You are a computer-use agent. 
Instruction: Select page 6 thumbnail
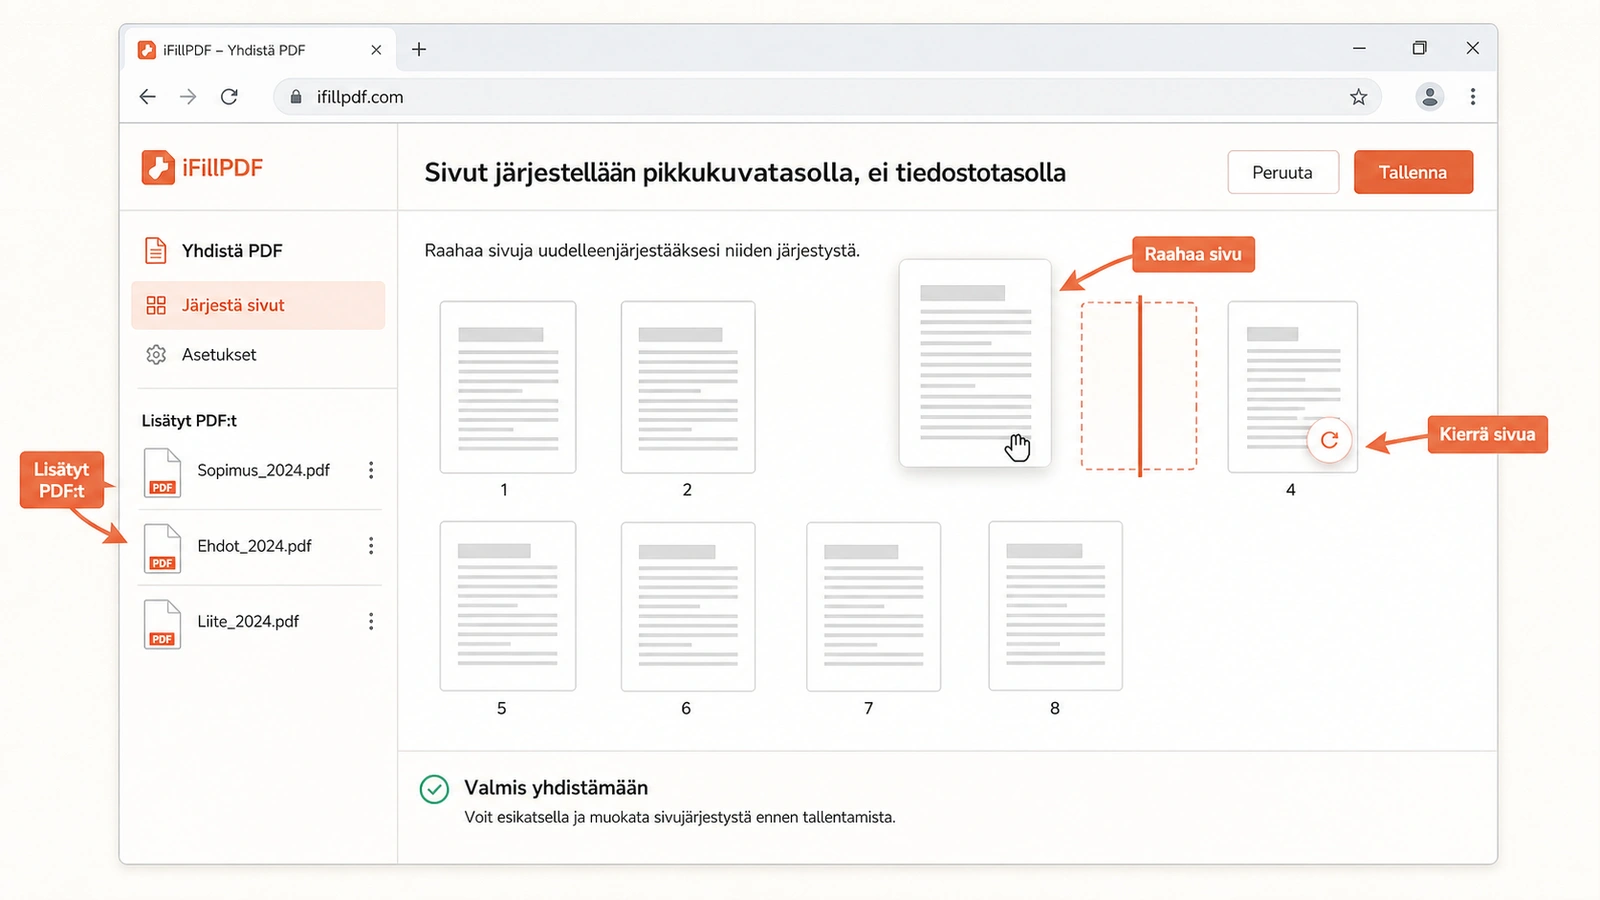pyautogui.click(x=688, y=606)
